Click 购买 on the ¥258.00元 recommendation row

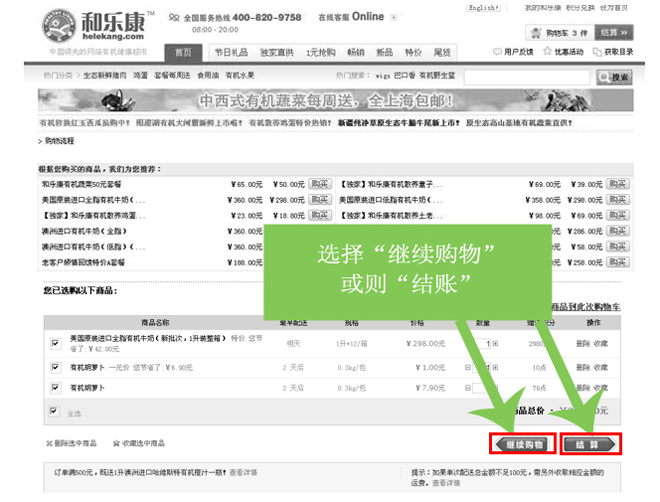(618, 262)
